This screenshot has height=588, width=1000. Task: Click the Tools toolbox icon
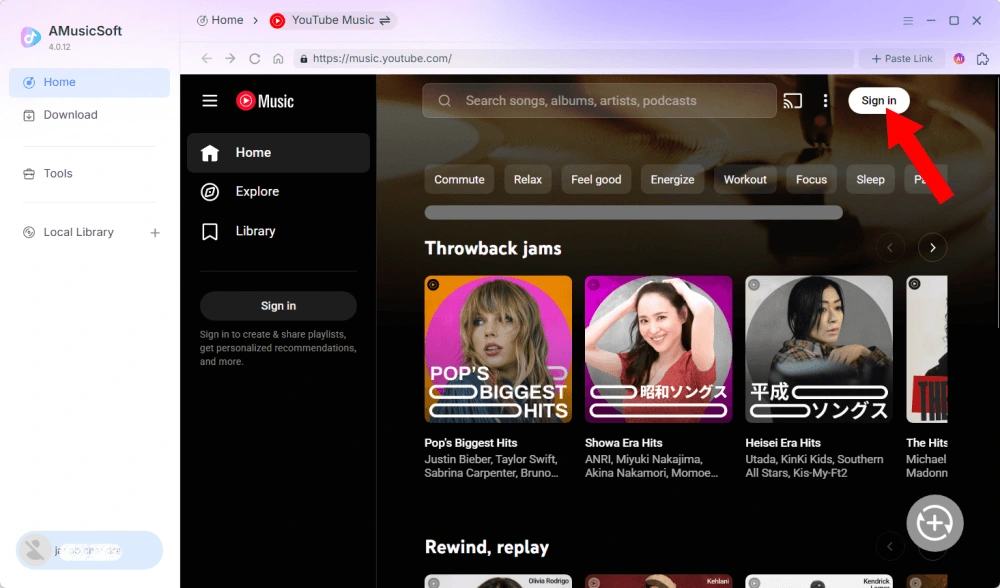click(29, 173)
